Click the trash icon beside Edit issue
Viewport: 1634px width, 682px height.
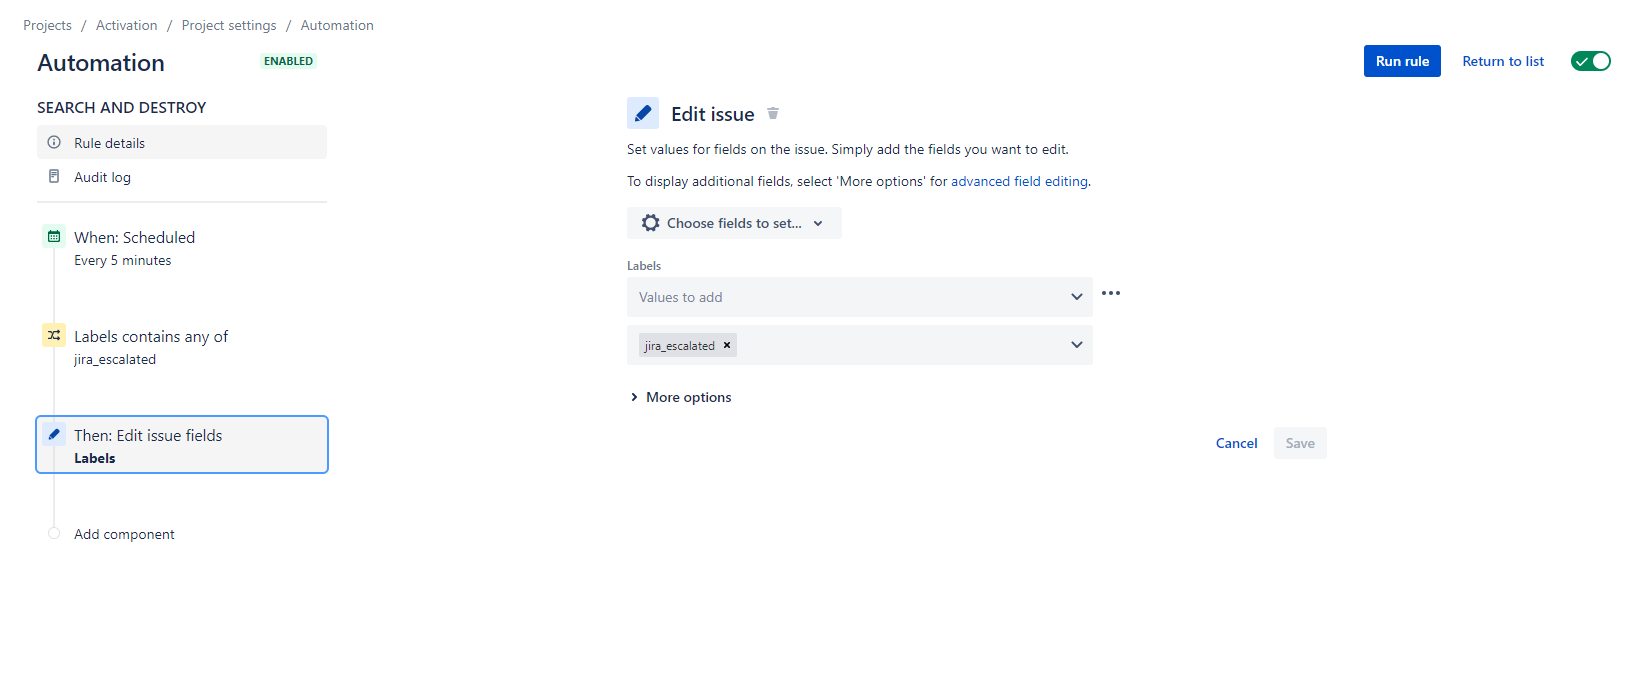pos(773,113)
